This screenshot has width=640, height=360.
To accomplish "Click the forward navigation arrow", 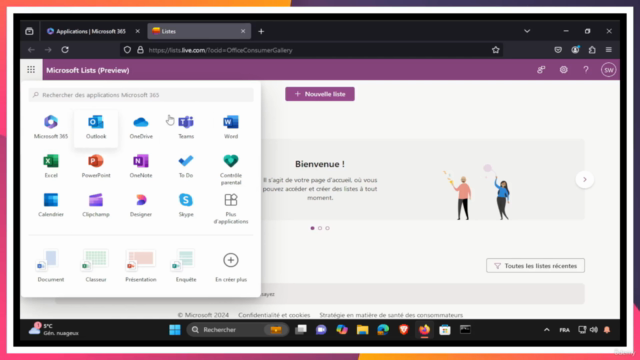I will point(48,50).
